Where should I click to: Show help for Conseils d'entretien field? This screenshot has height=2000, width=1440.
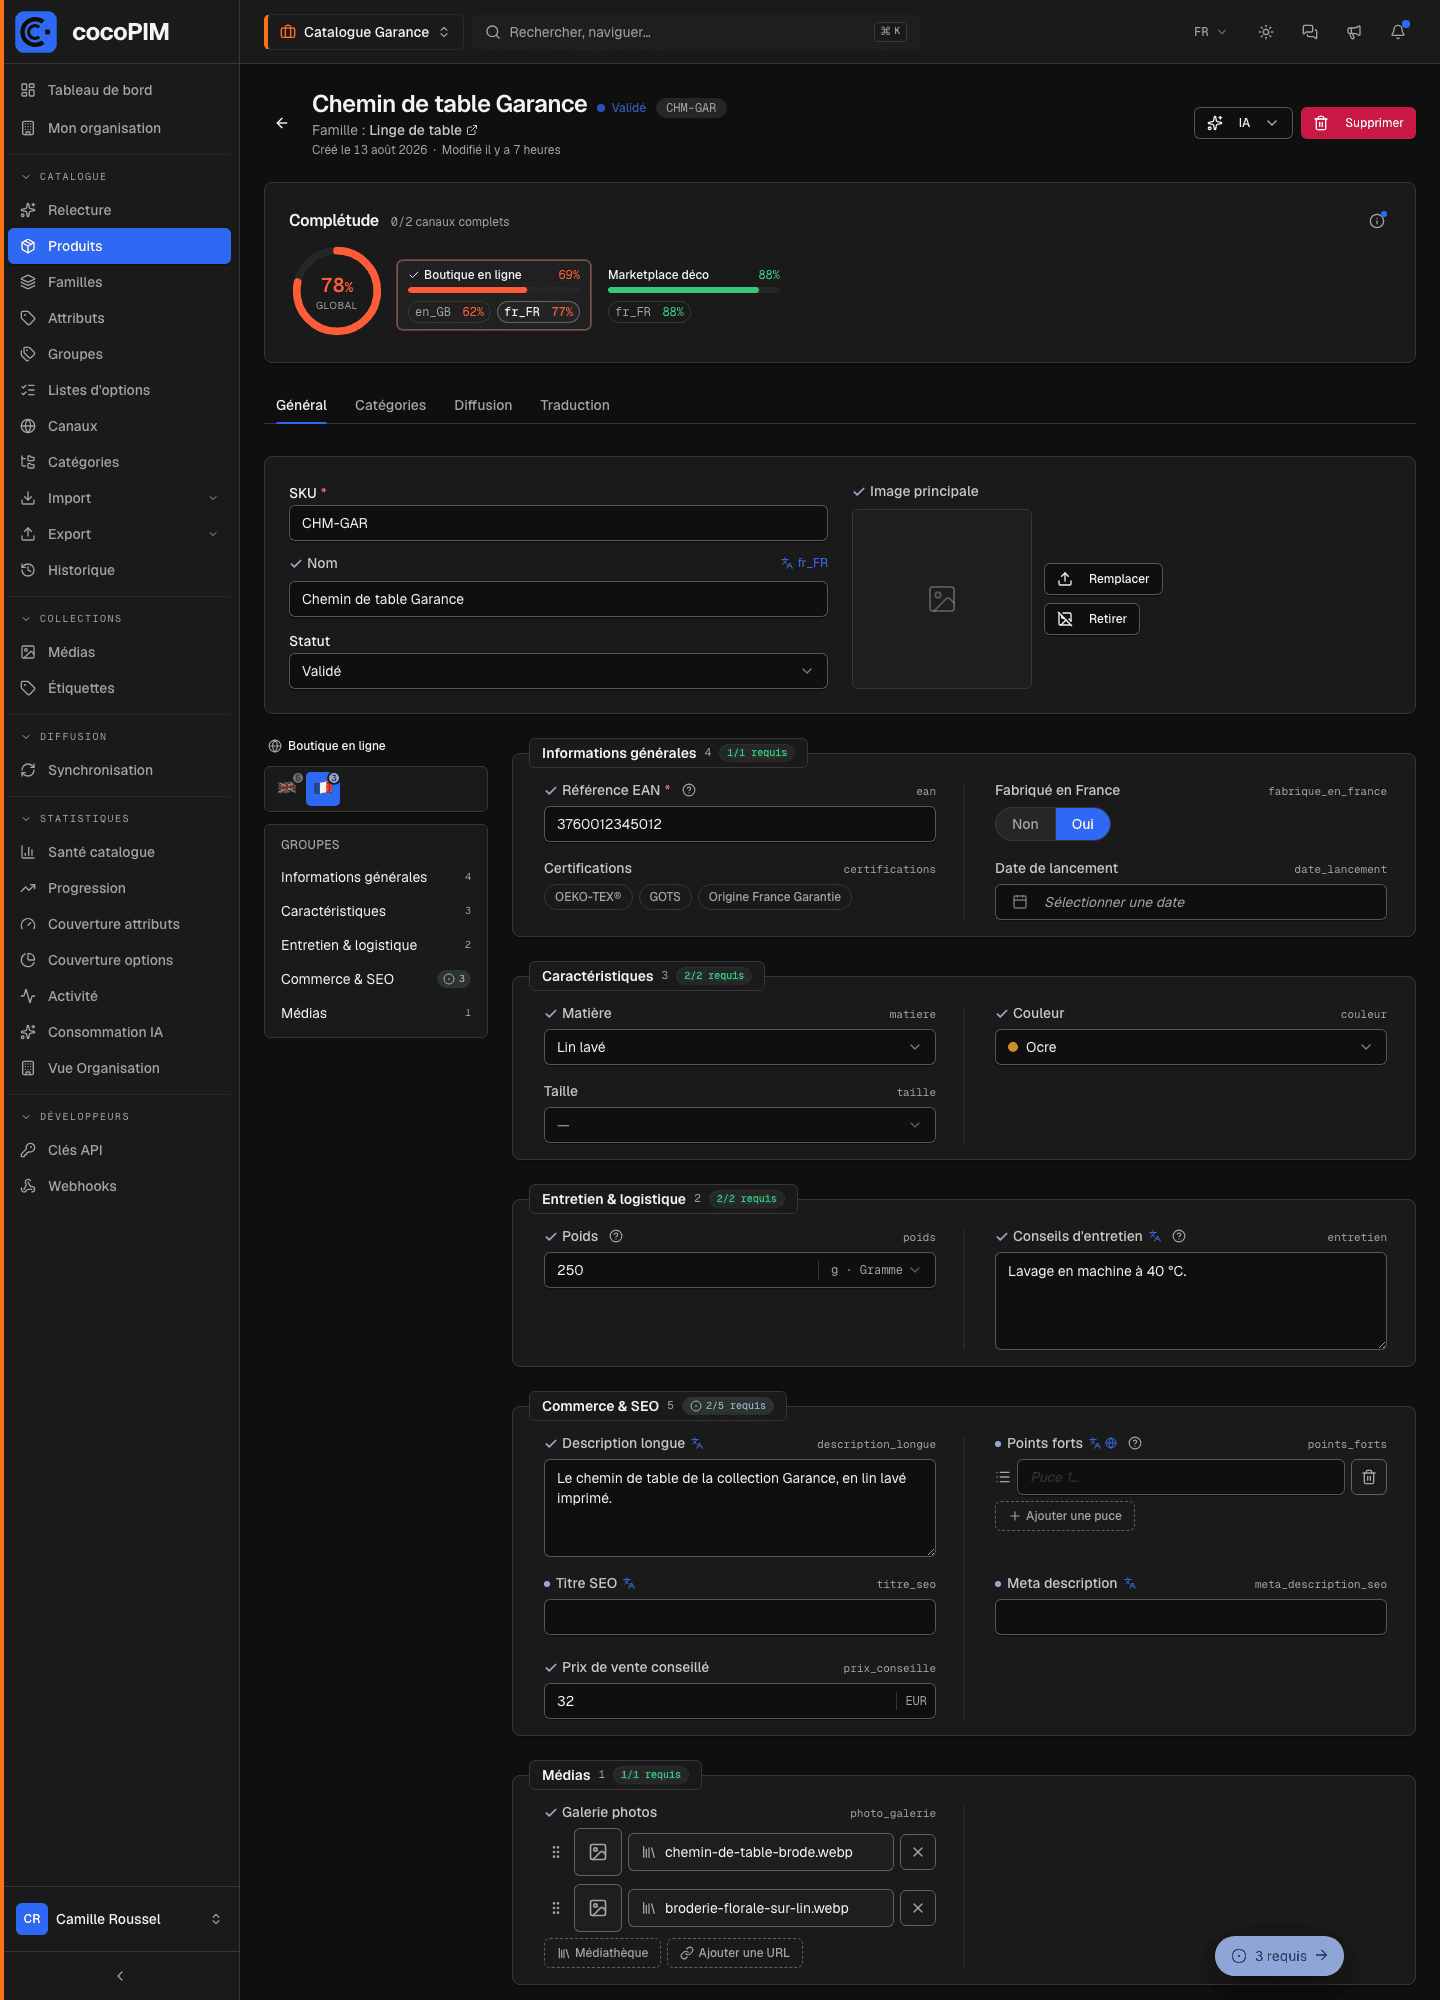point(1179,1236)
